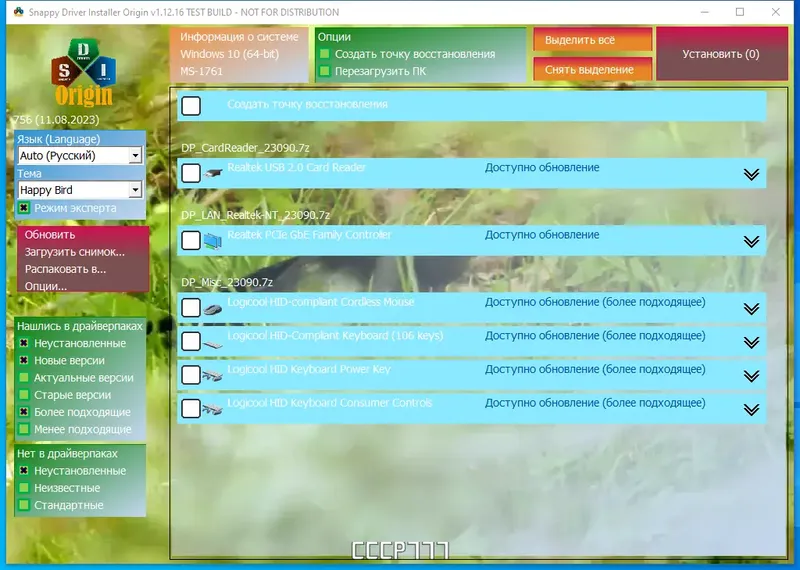800x570 pixels.
Task: Maximize the Snappy Driver Installer window
Action: coord(740,12)
